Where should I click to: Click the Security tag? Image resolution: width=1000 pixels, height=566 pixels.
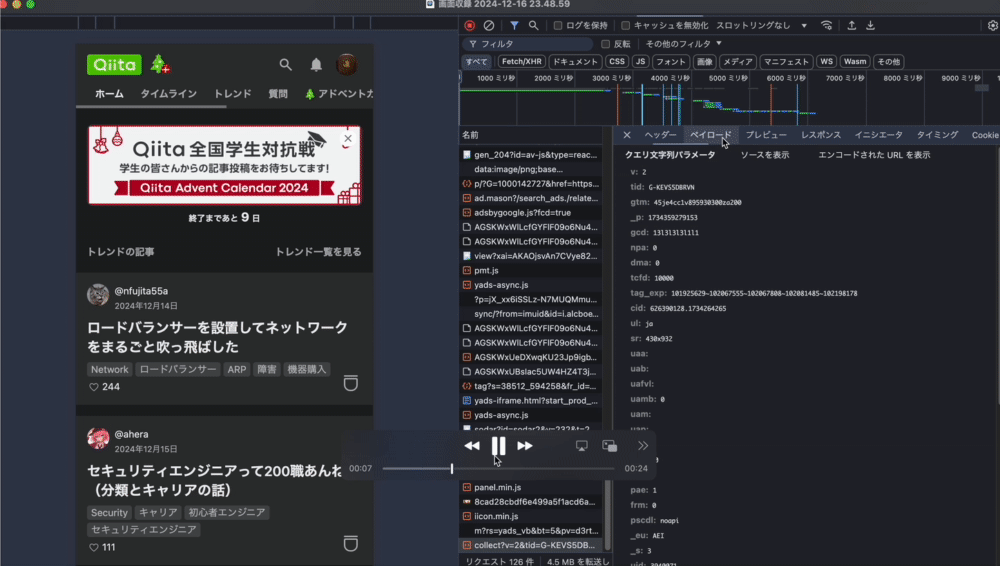point(109,512)
